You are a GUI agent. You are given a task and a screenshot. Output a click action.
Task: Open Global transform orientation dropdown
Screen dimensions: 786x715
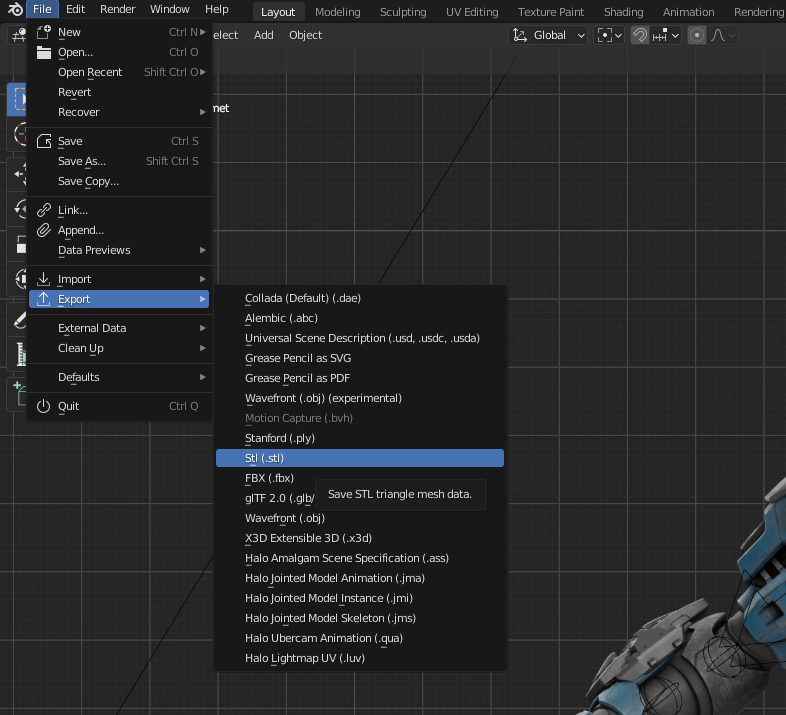coord(548,36)
